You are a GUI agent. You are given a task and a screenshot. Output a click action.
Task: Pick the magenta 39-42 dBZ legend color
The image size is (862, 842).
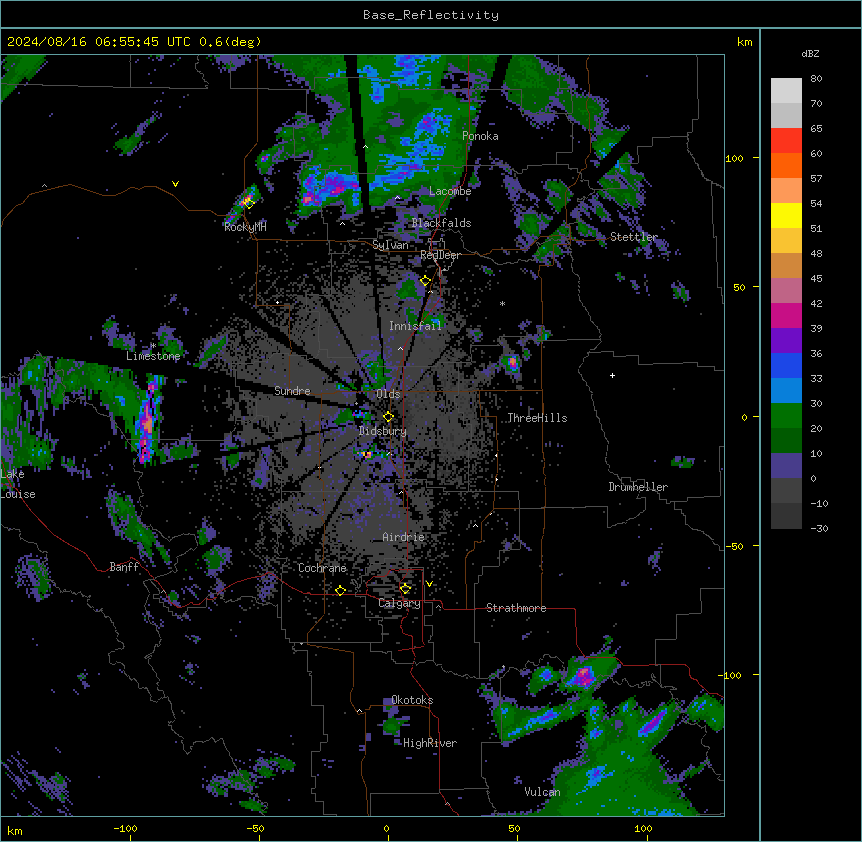[x=786, y=316]
